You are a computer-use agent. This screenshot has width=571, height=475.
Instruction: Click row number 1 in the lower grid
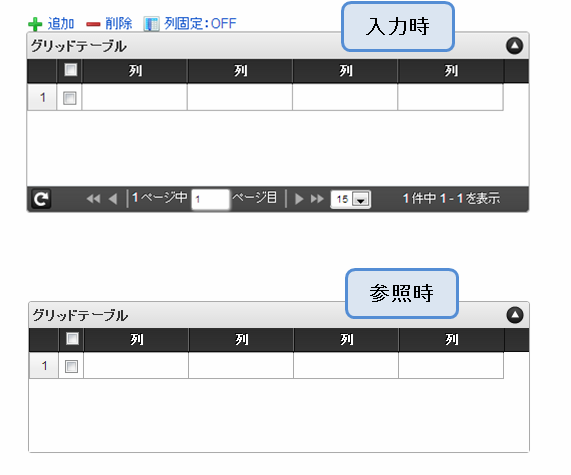coord(44,365)
